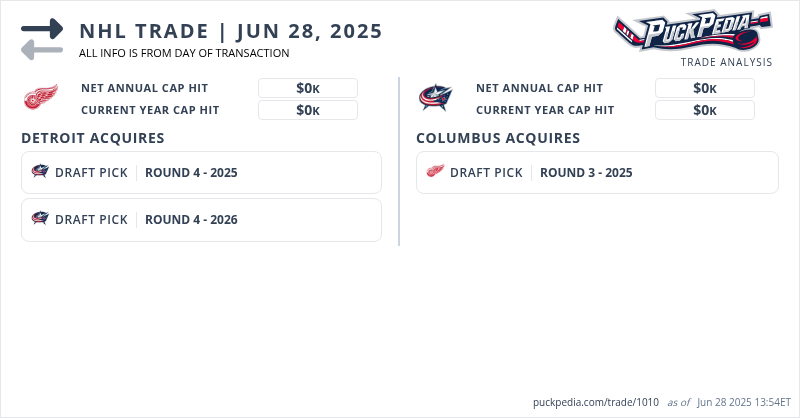Select Columbus's Current Year Cap Hit value box
This screenshot has height=418, width=800.
click(x=704, y=110)
